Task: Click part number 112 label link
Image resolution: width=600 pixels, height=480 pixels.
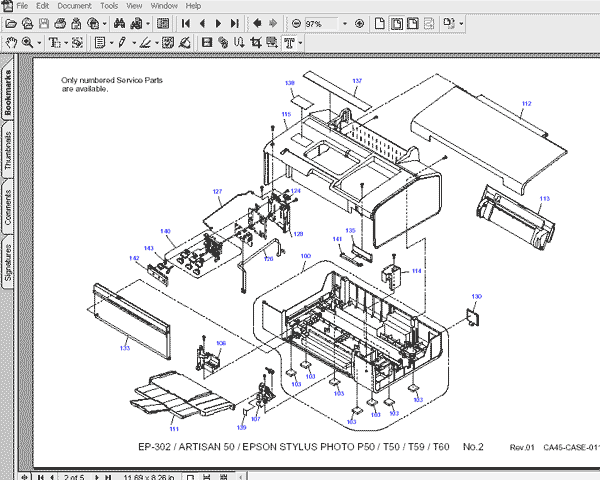Action: pos(526,102)
